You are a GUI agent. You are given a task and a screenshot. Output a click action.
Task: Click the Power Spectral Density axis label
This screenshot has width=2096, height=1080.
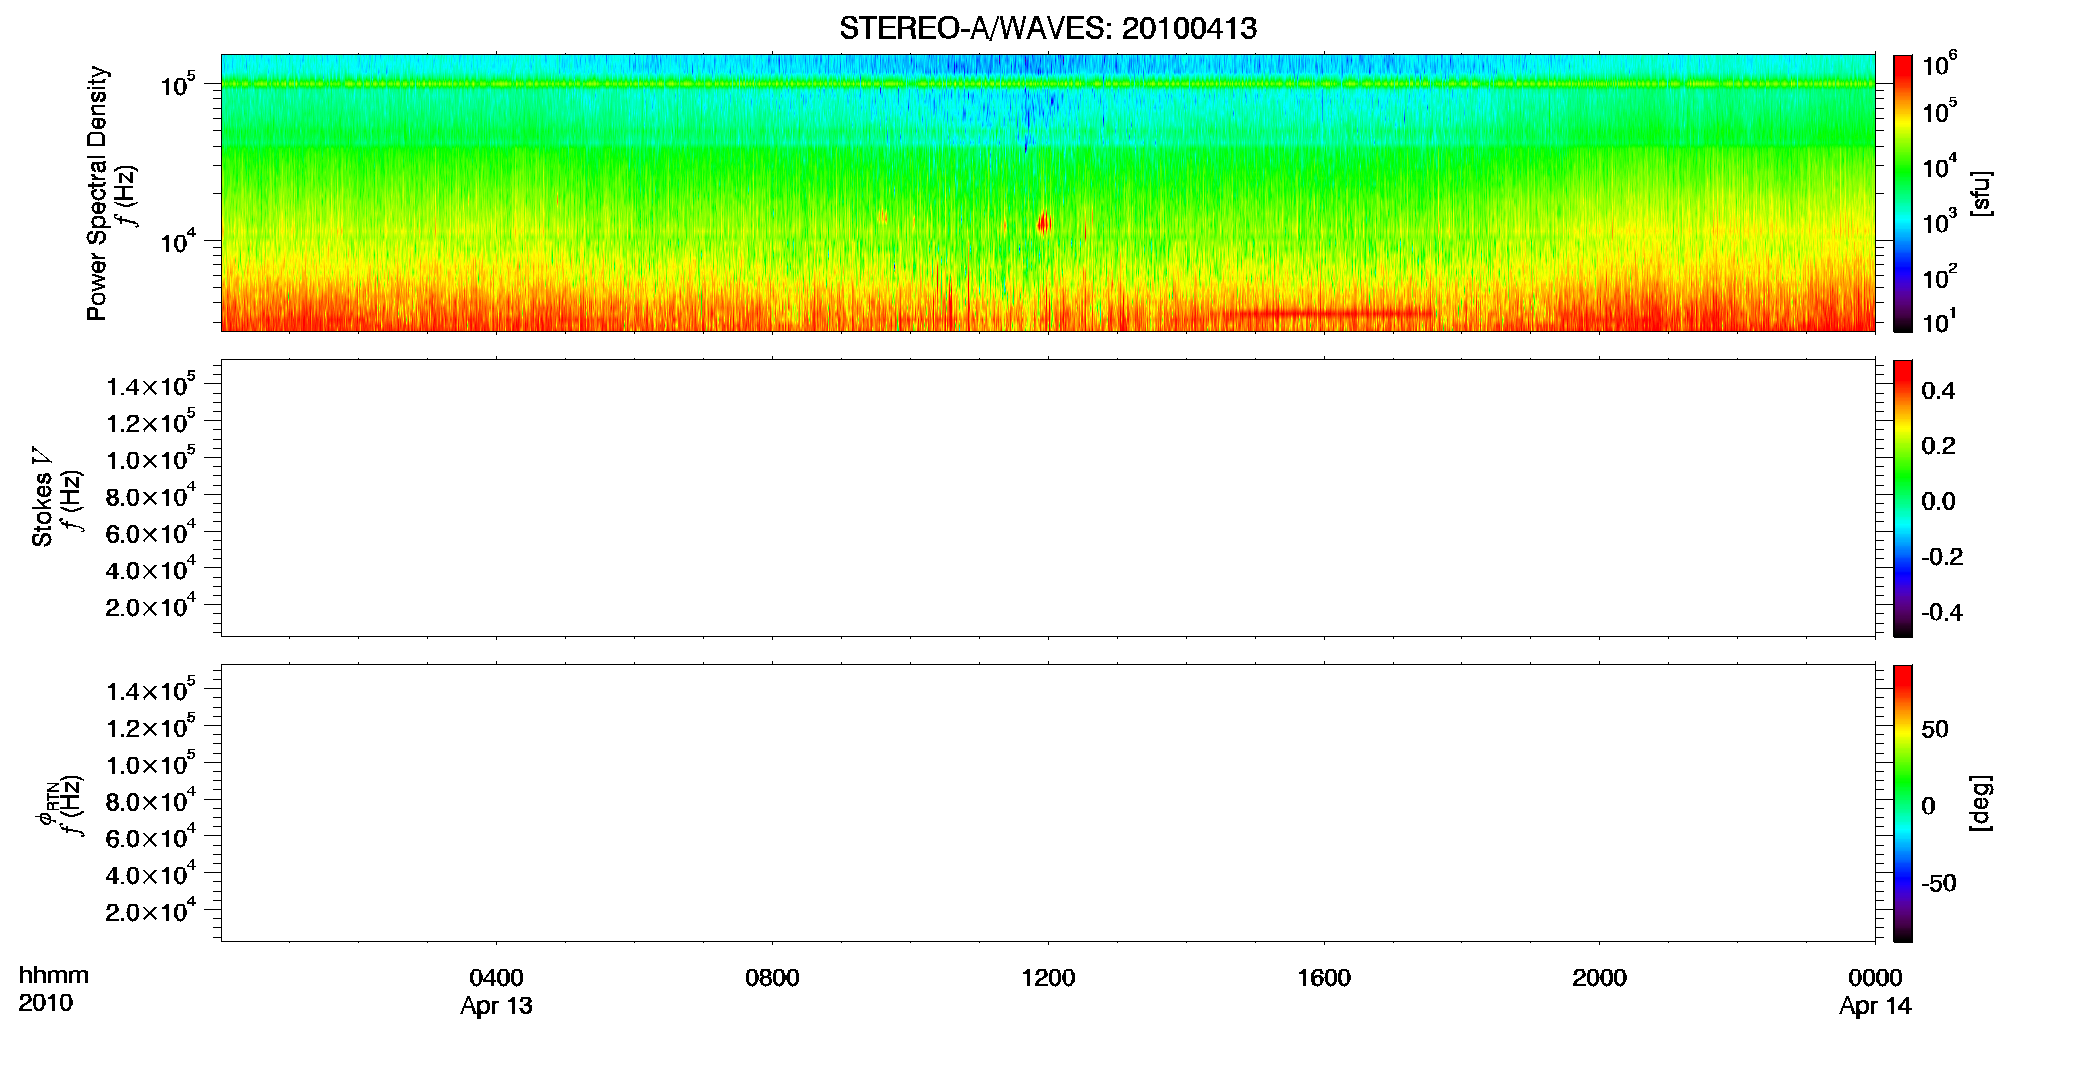[x=97, y=193]
